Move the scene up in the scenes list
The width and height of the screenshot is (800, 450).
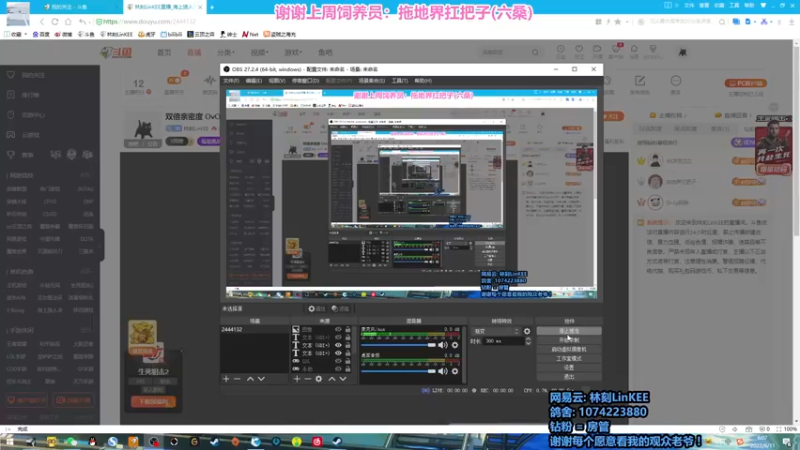click(x=250, y=379)
